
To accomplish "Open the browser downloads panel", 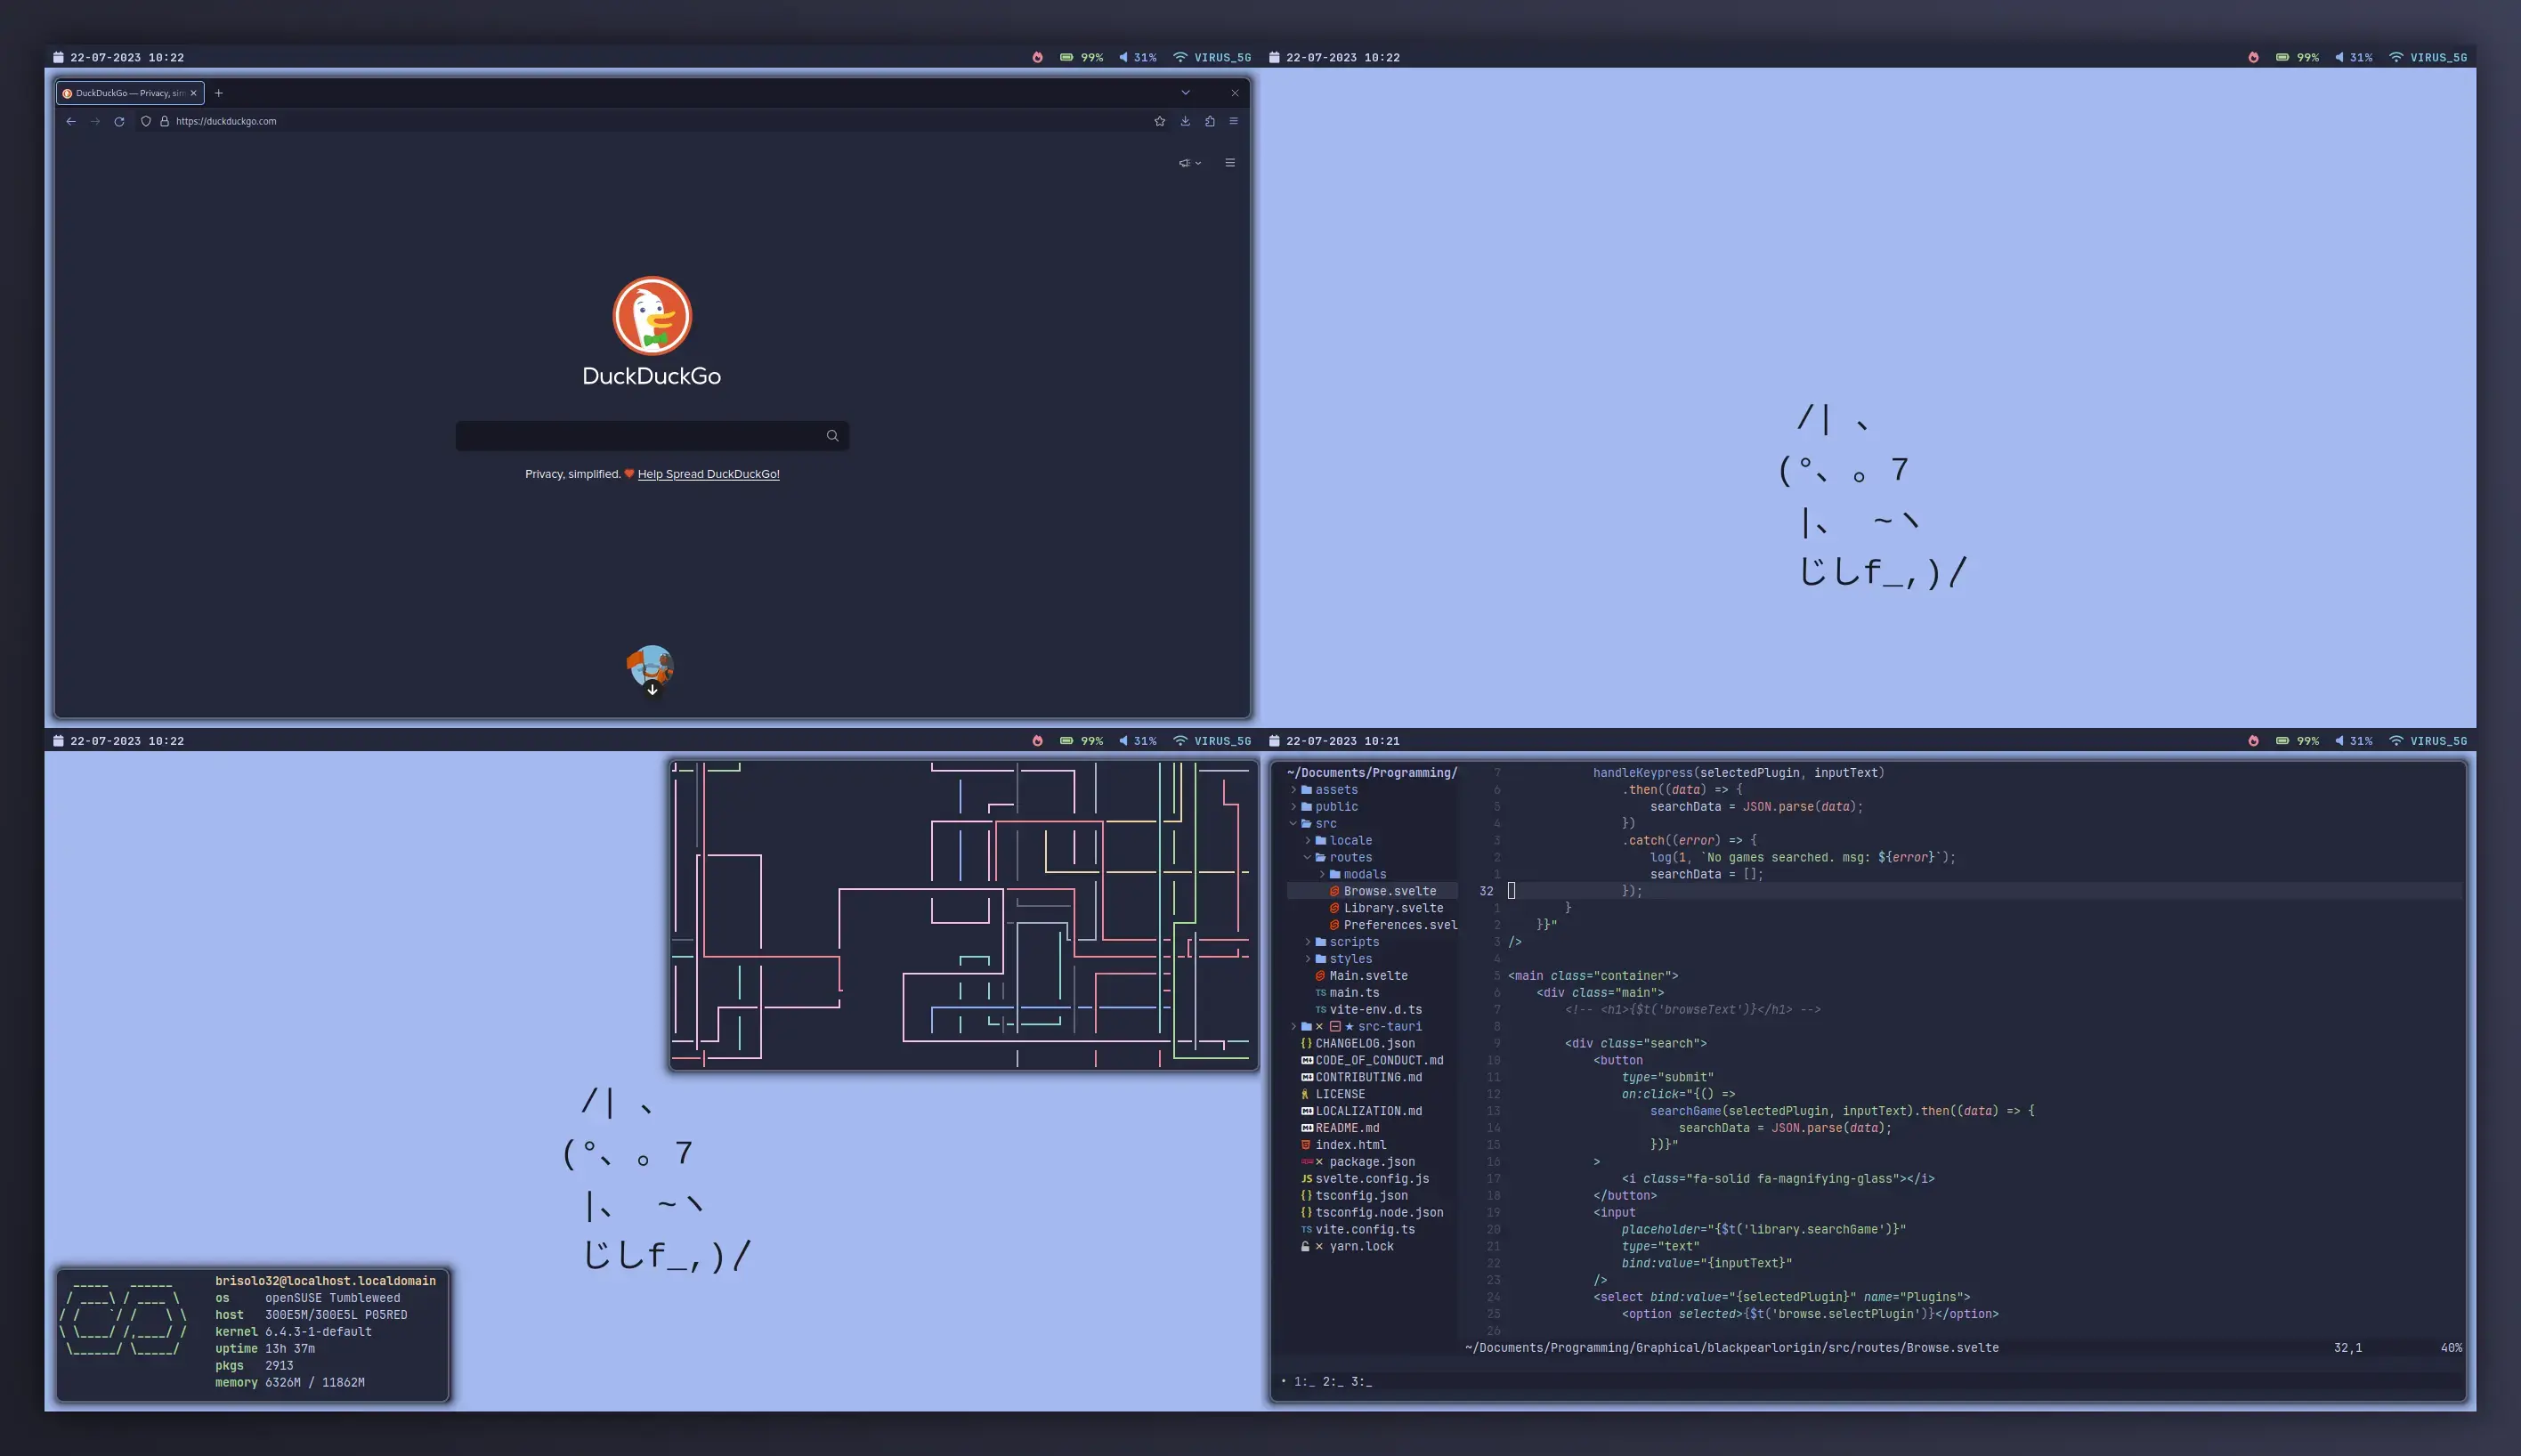I will (1185, 121).
